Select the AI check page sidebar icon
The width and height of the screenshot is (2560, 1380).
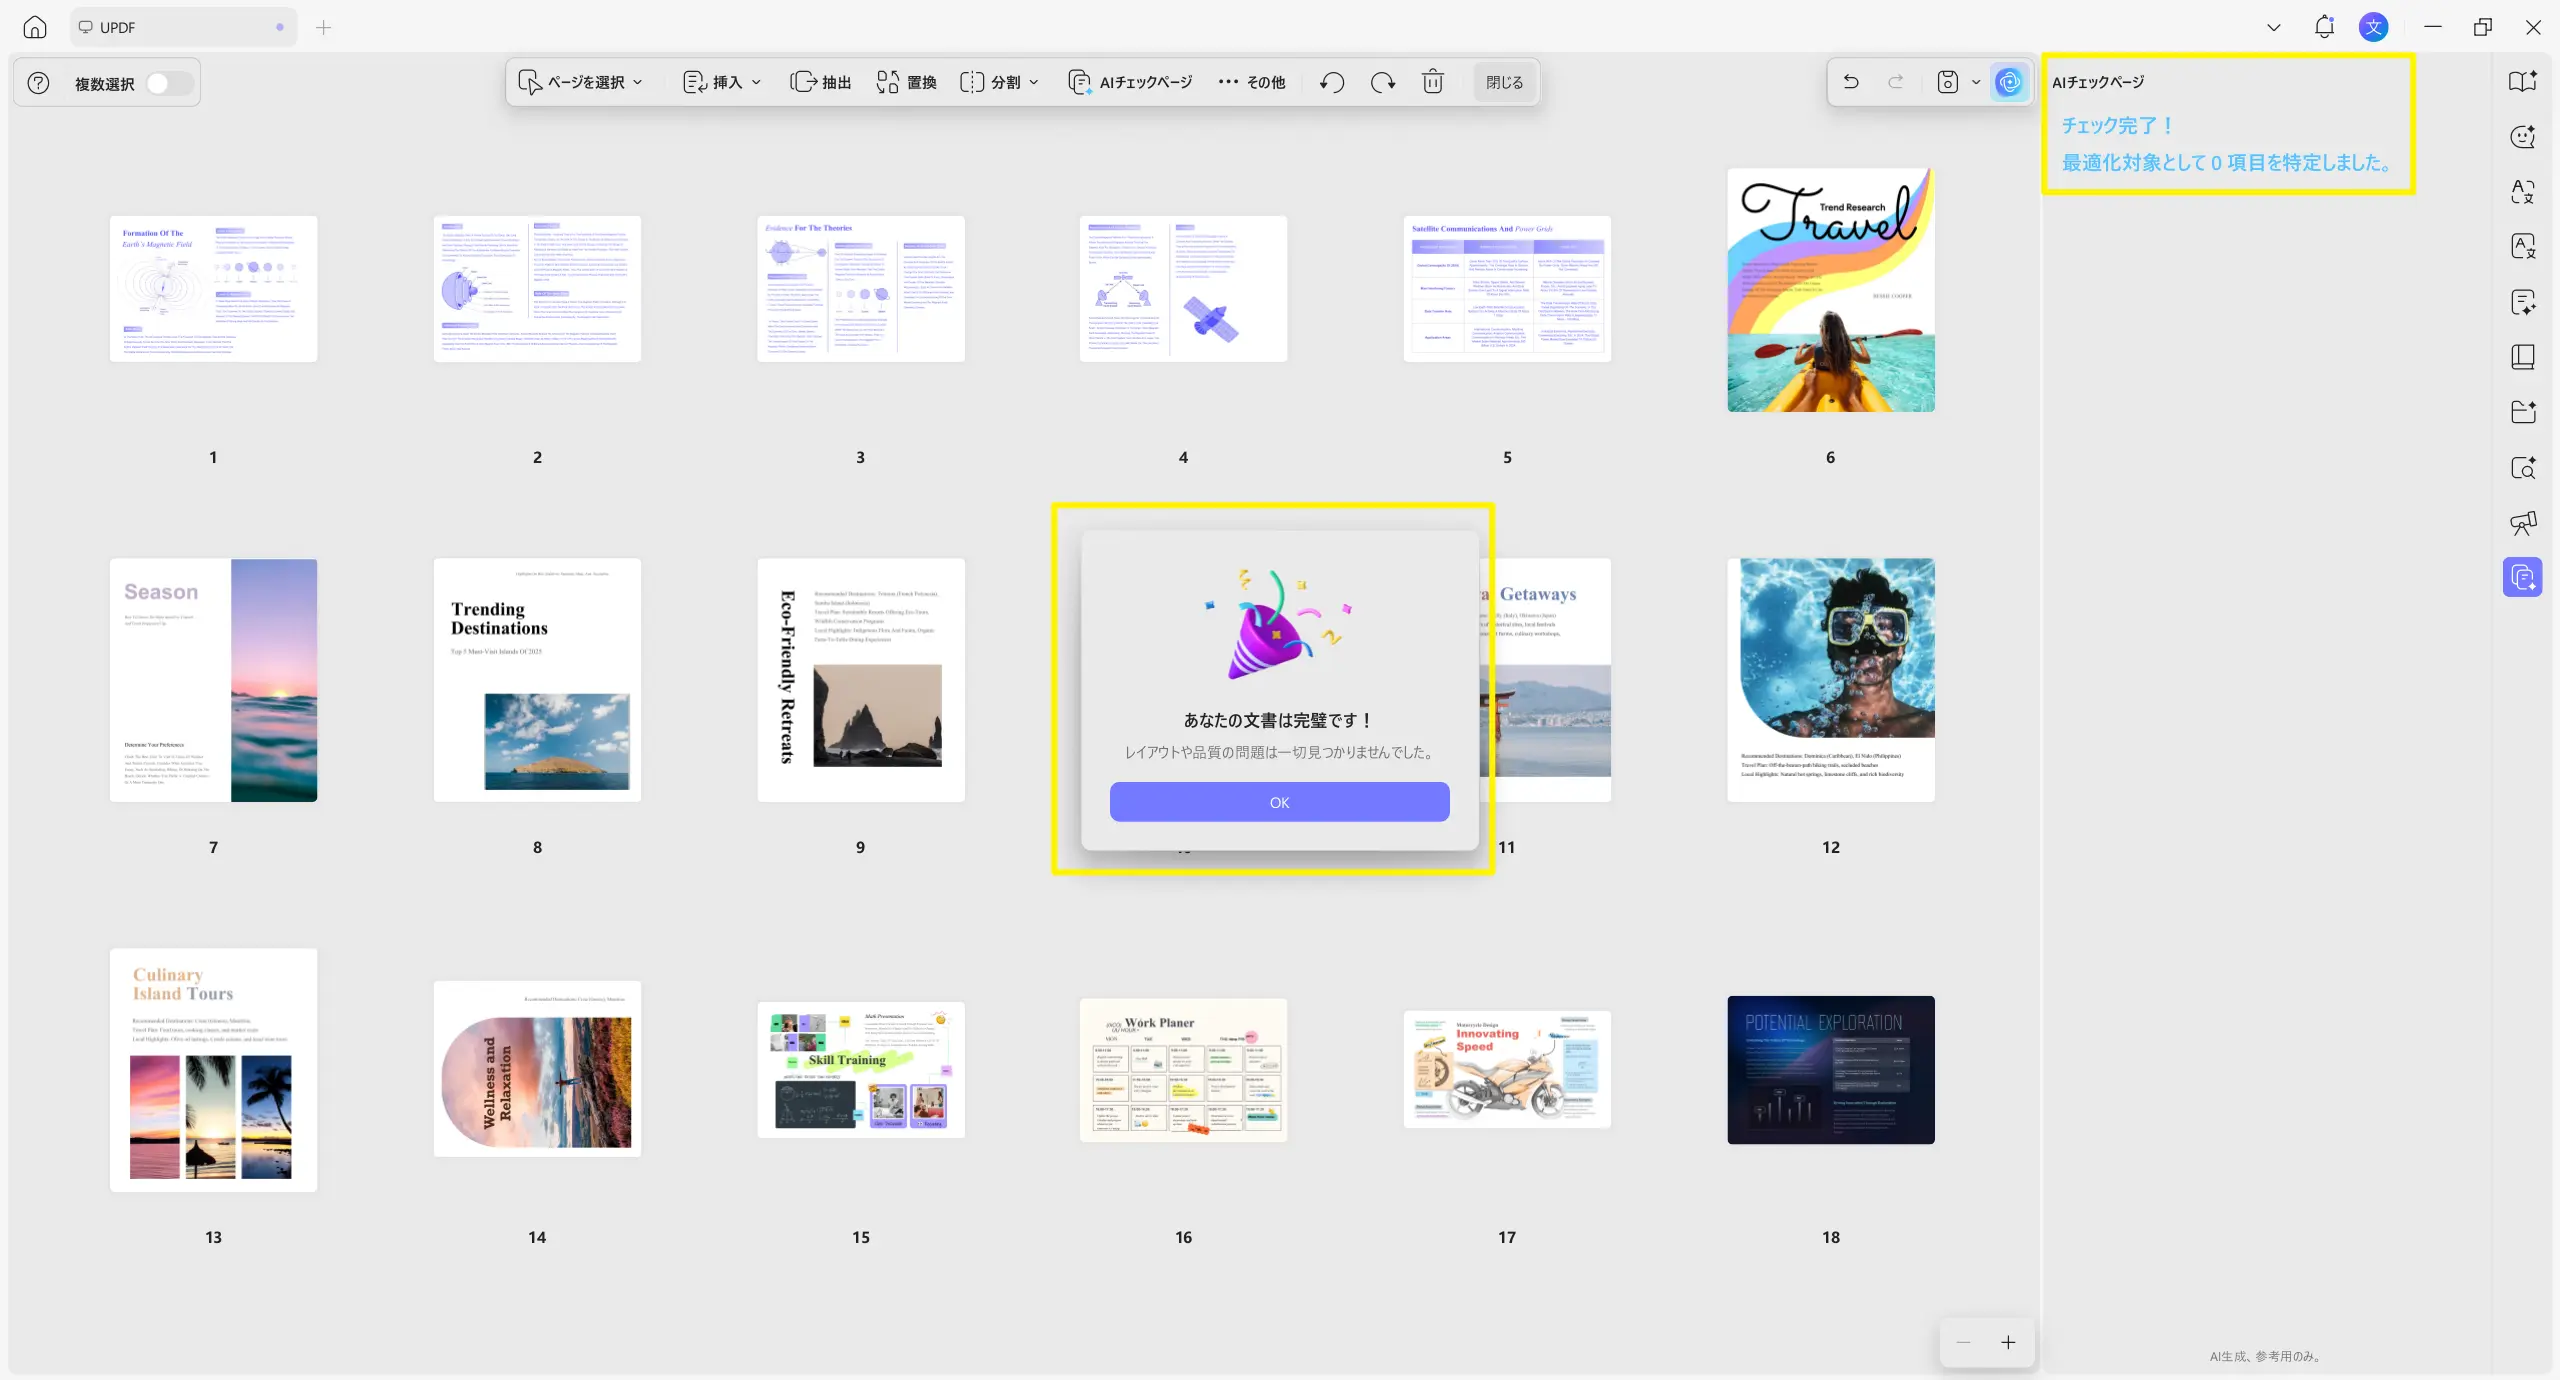[x=2522, y=577]
